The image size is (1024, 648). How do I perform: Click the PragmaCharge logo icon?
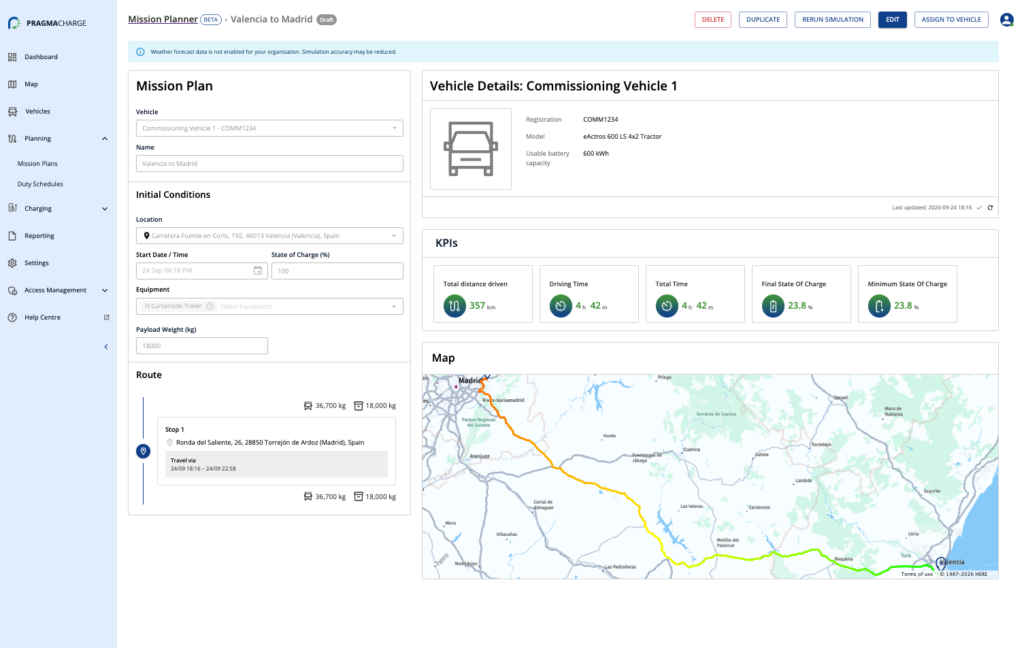click(x=14, y=23)
